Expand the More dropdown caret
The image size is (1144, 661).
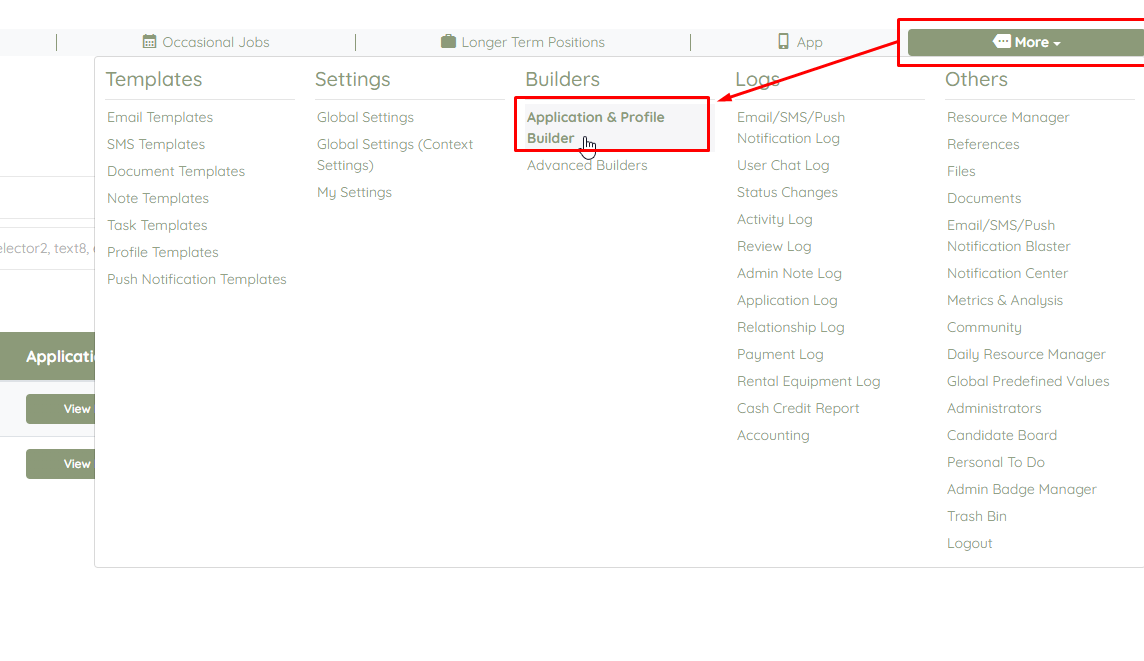pos(1056,43)
